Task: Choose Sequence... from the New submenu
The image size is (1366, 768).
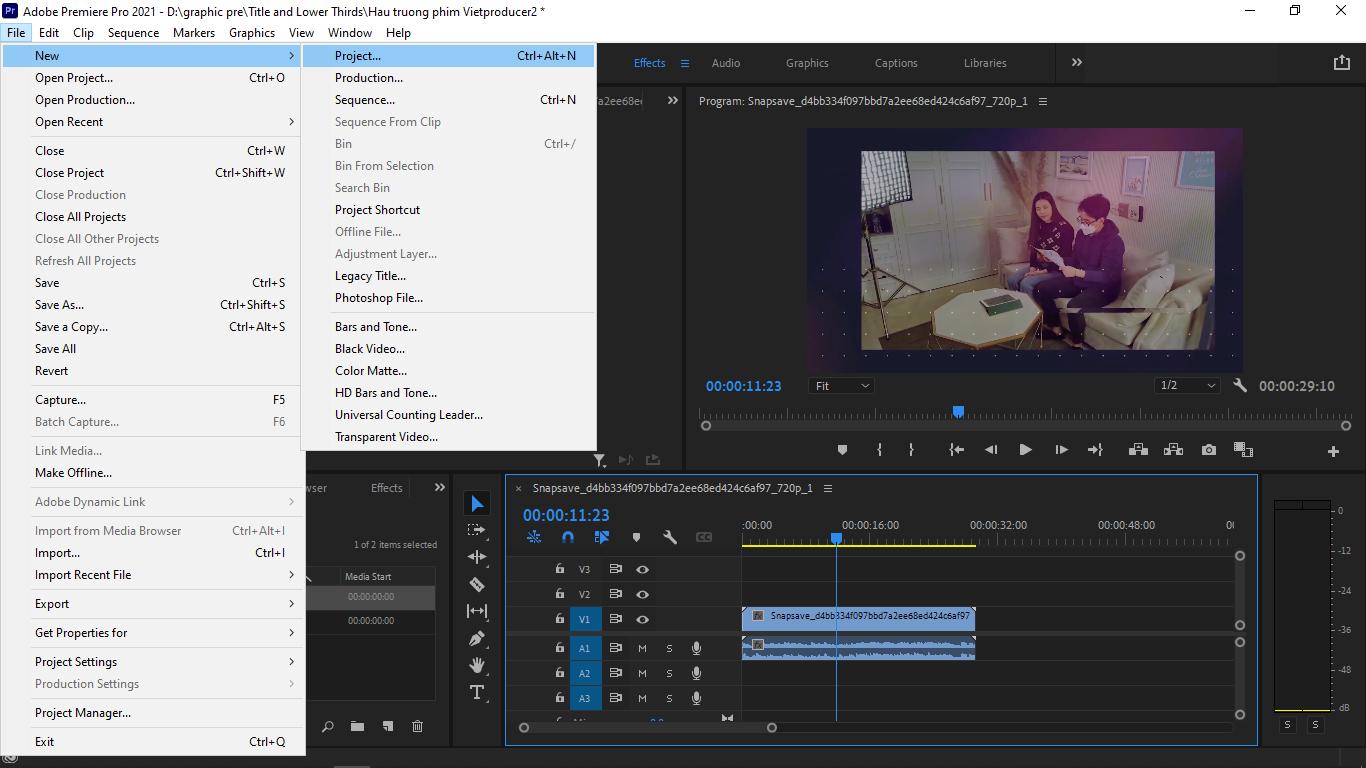Action: tap(365, 100)
